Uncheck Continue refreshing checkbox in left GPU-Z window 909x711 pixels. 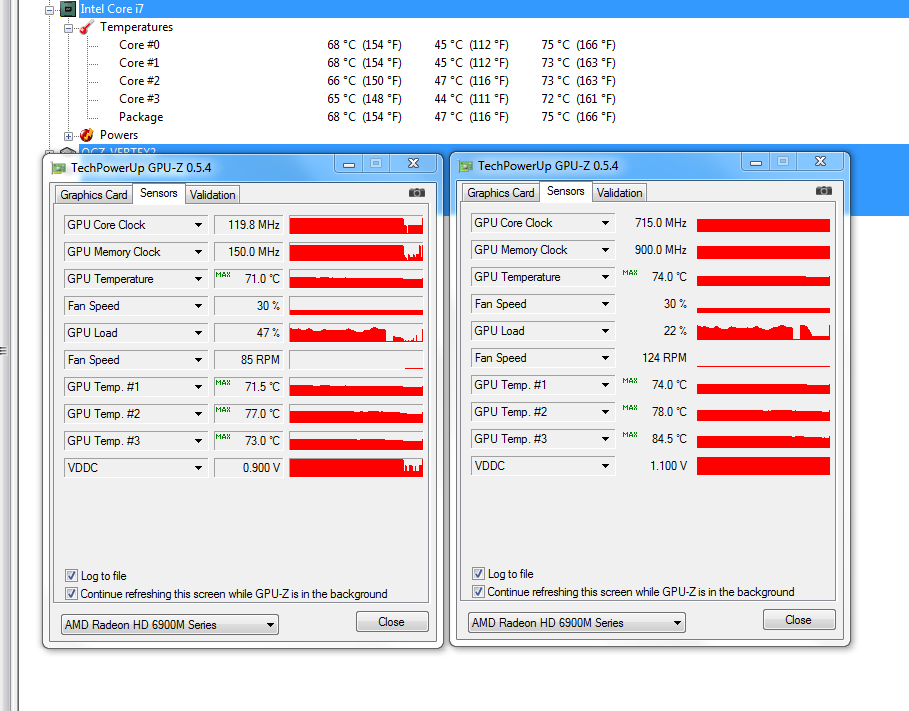[71, 593]
